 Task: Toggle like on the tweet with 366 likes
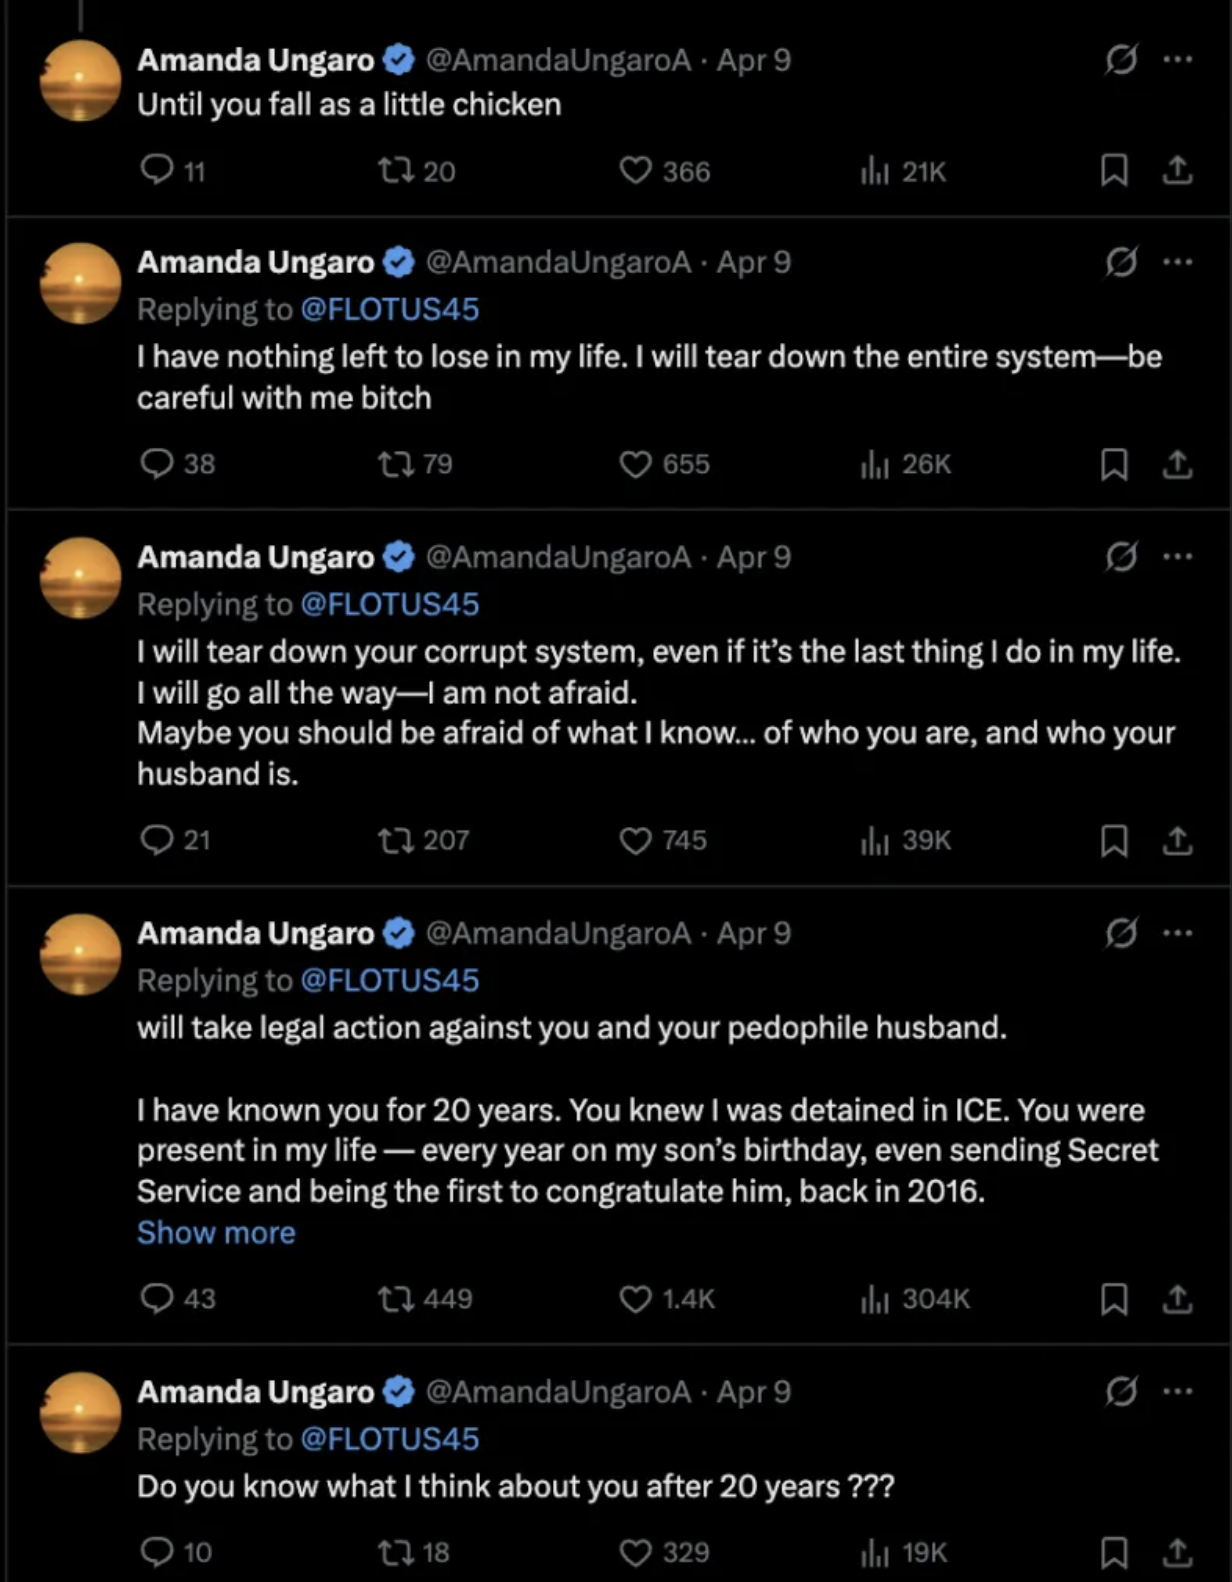[x=636, y=171]
